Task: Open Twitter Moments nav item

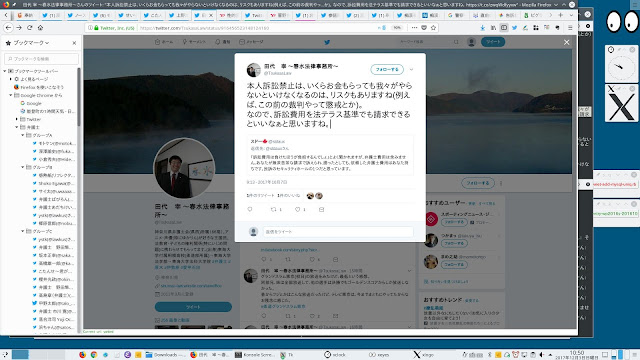Action: 194,42
